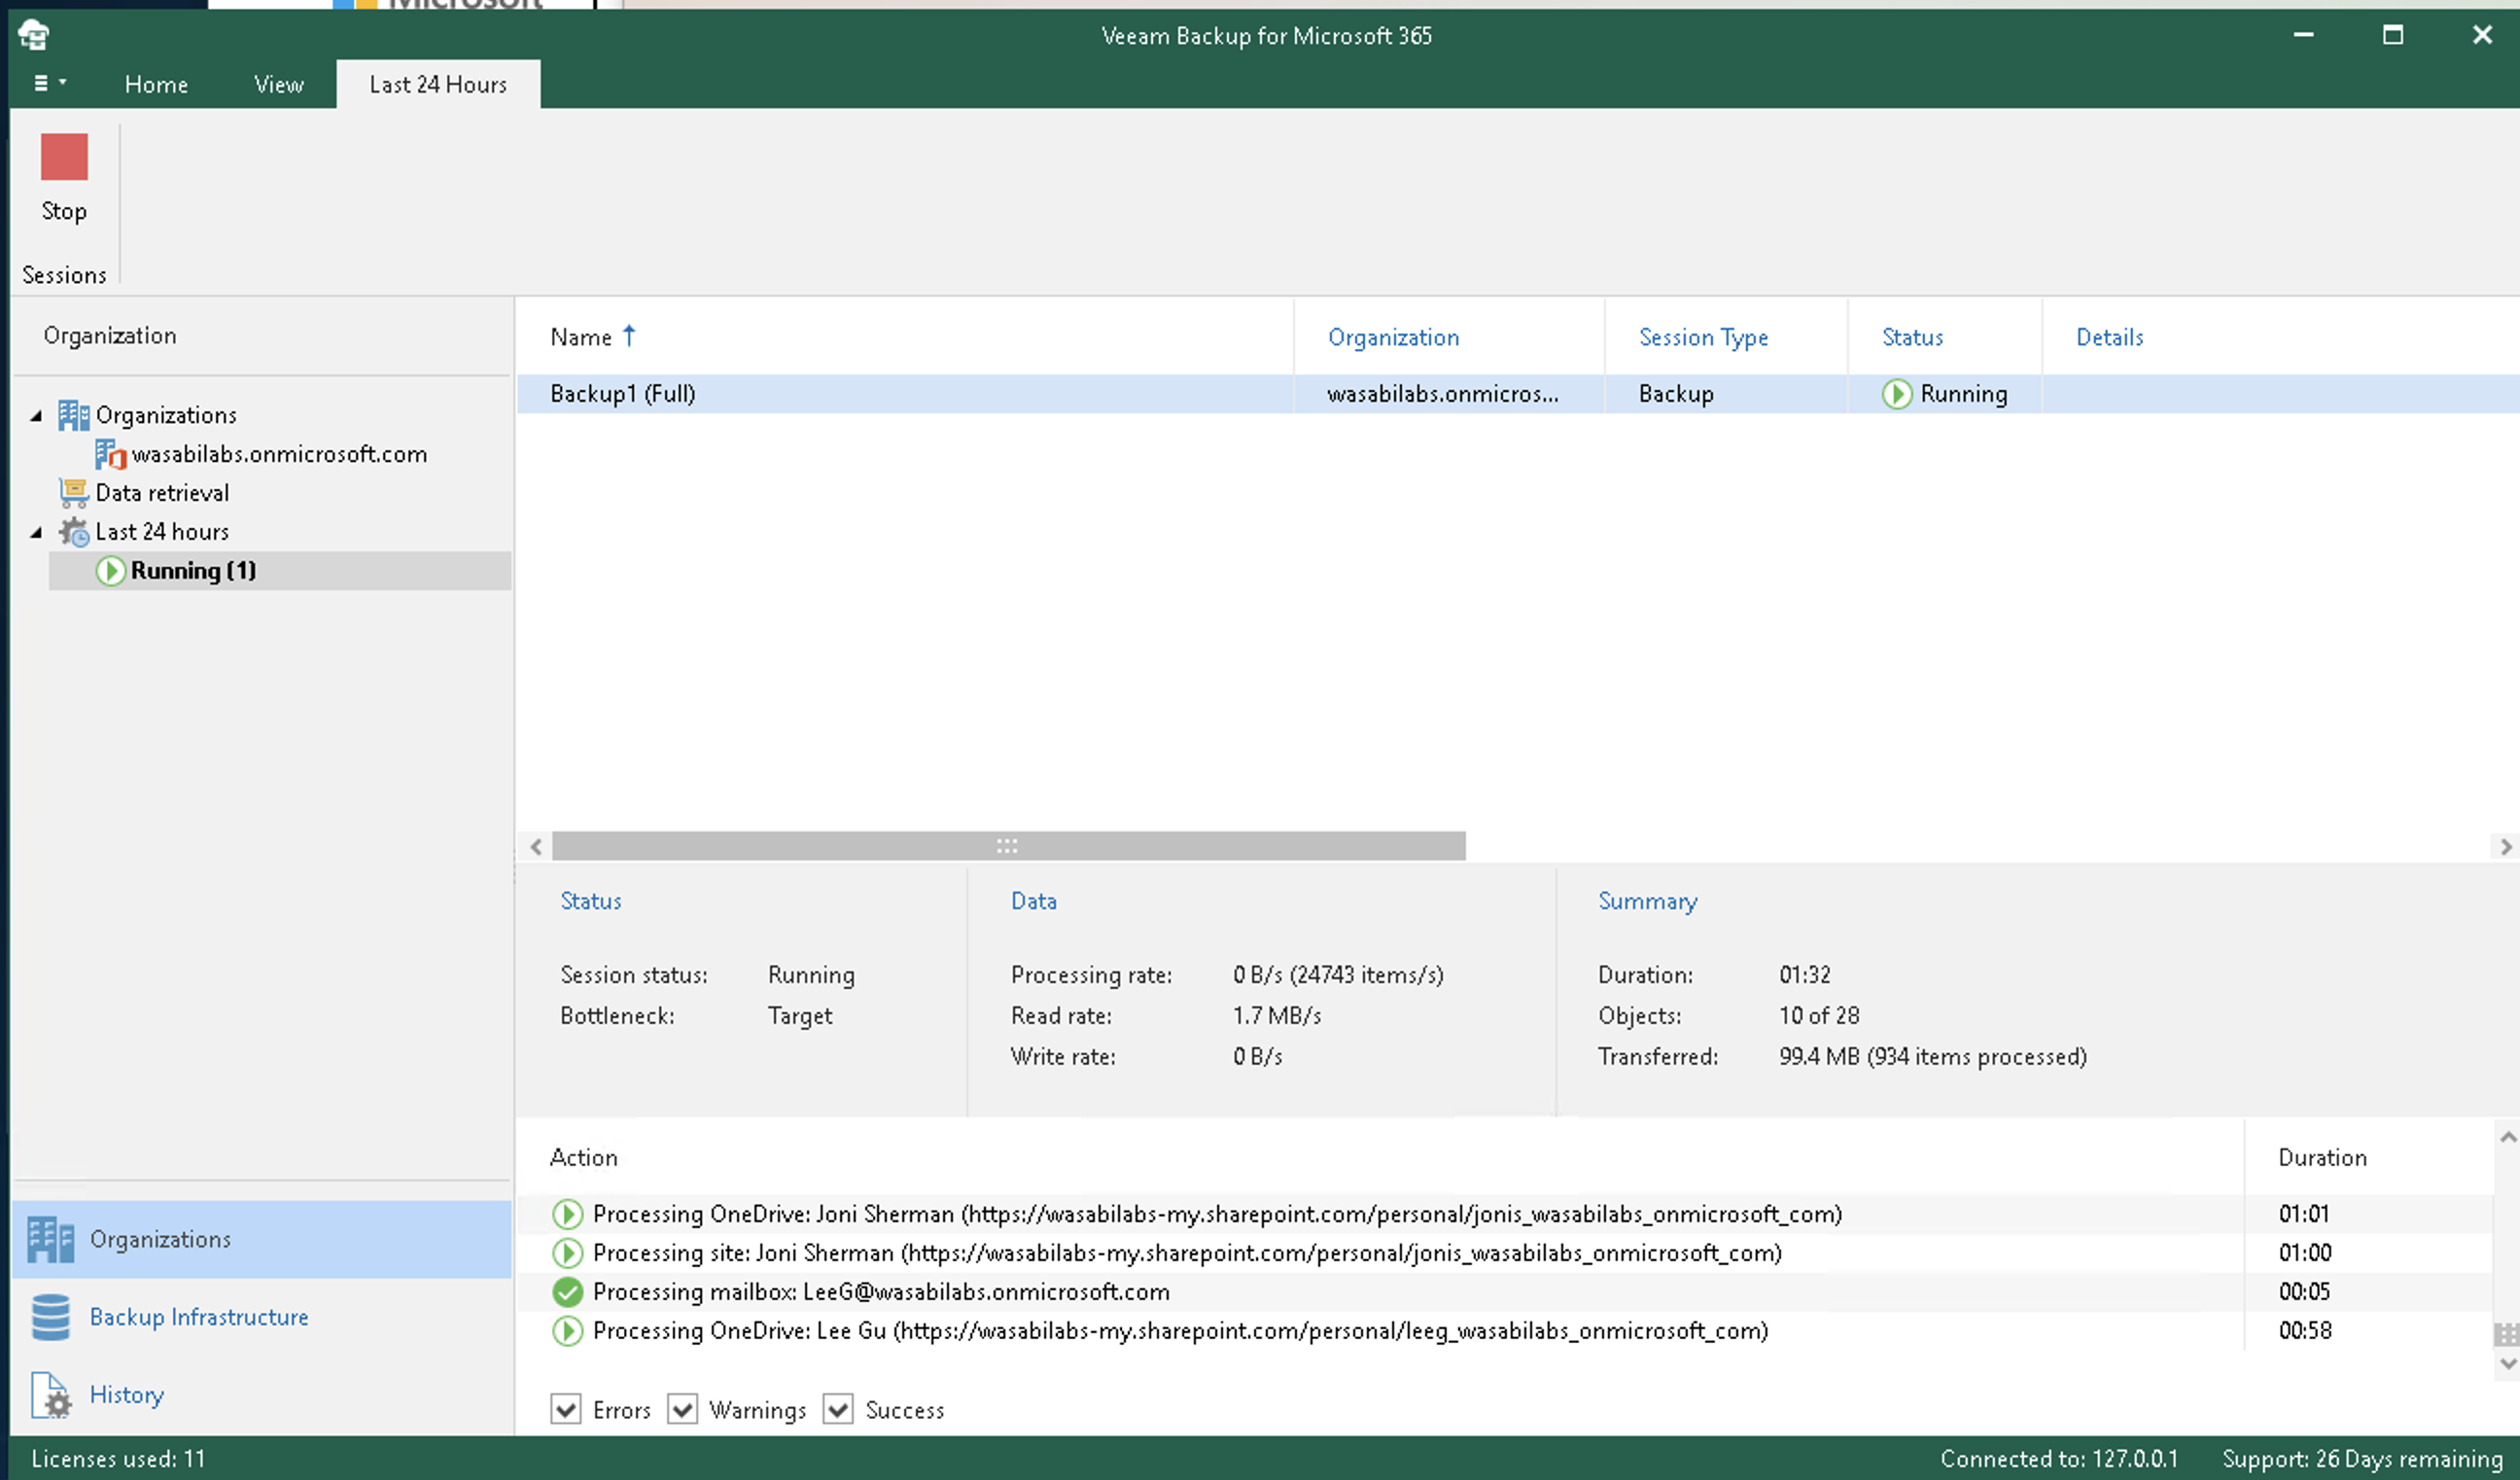This screenshot has width=2520, height=1480.
Task: Click the horizontal scrollbar left arrow
Action: [536, 847]
